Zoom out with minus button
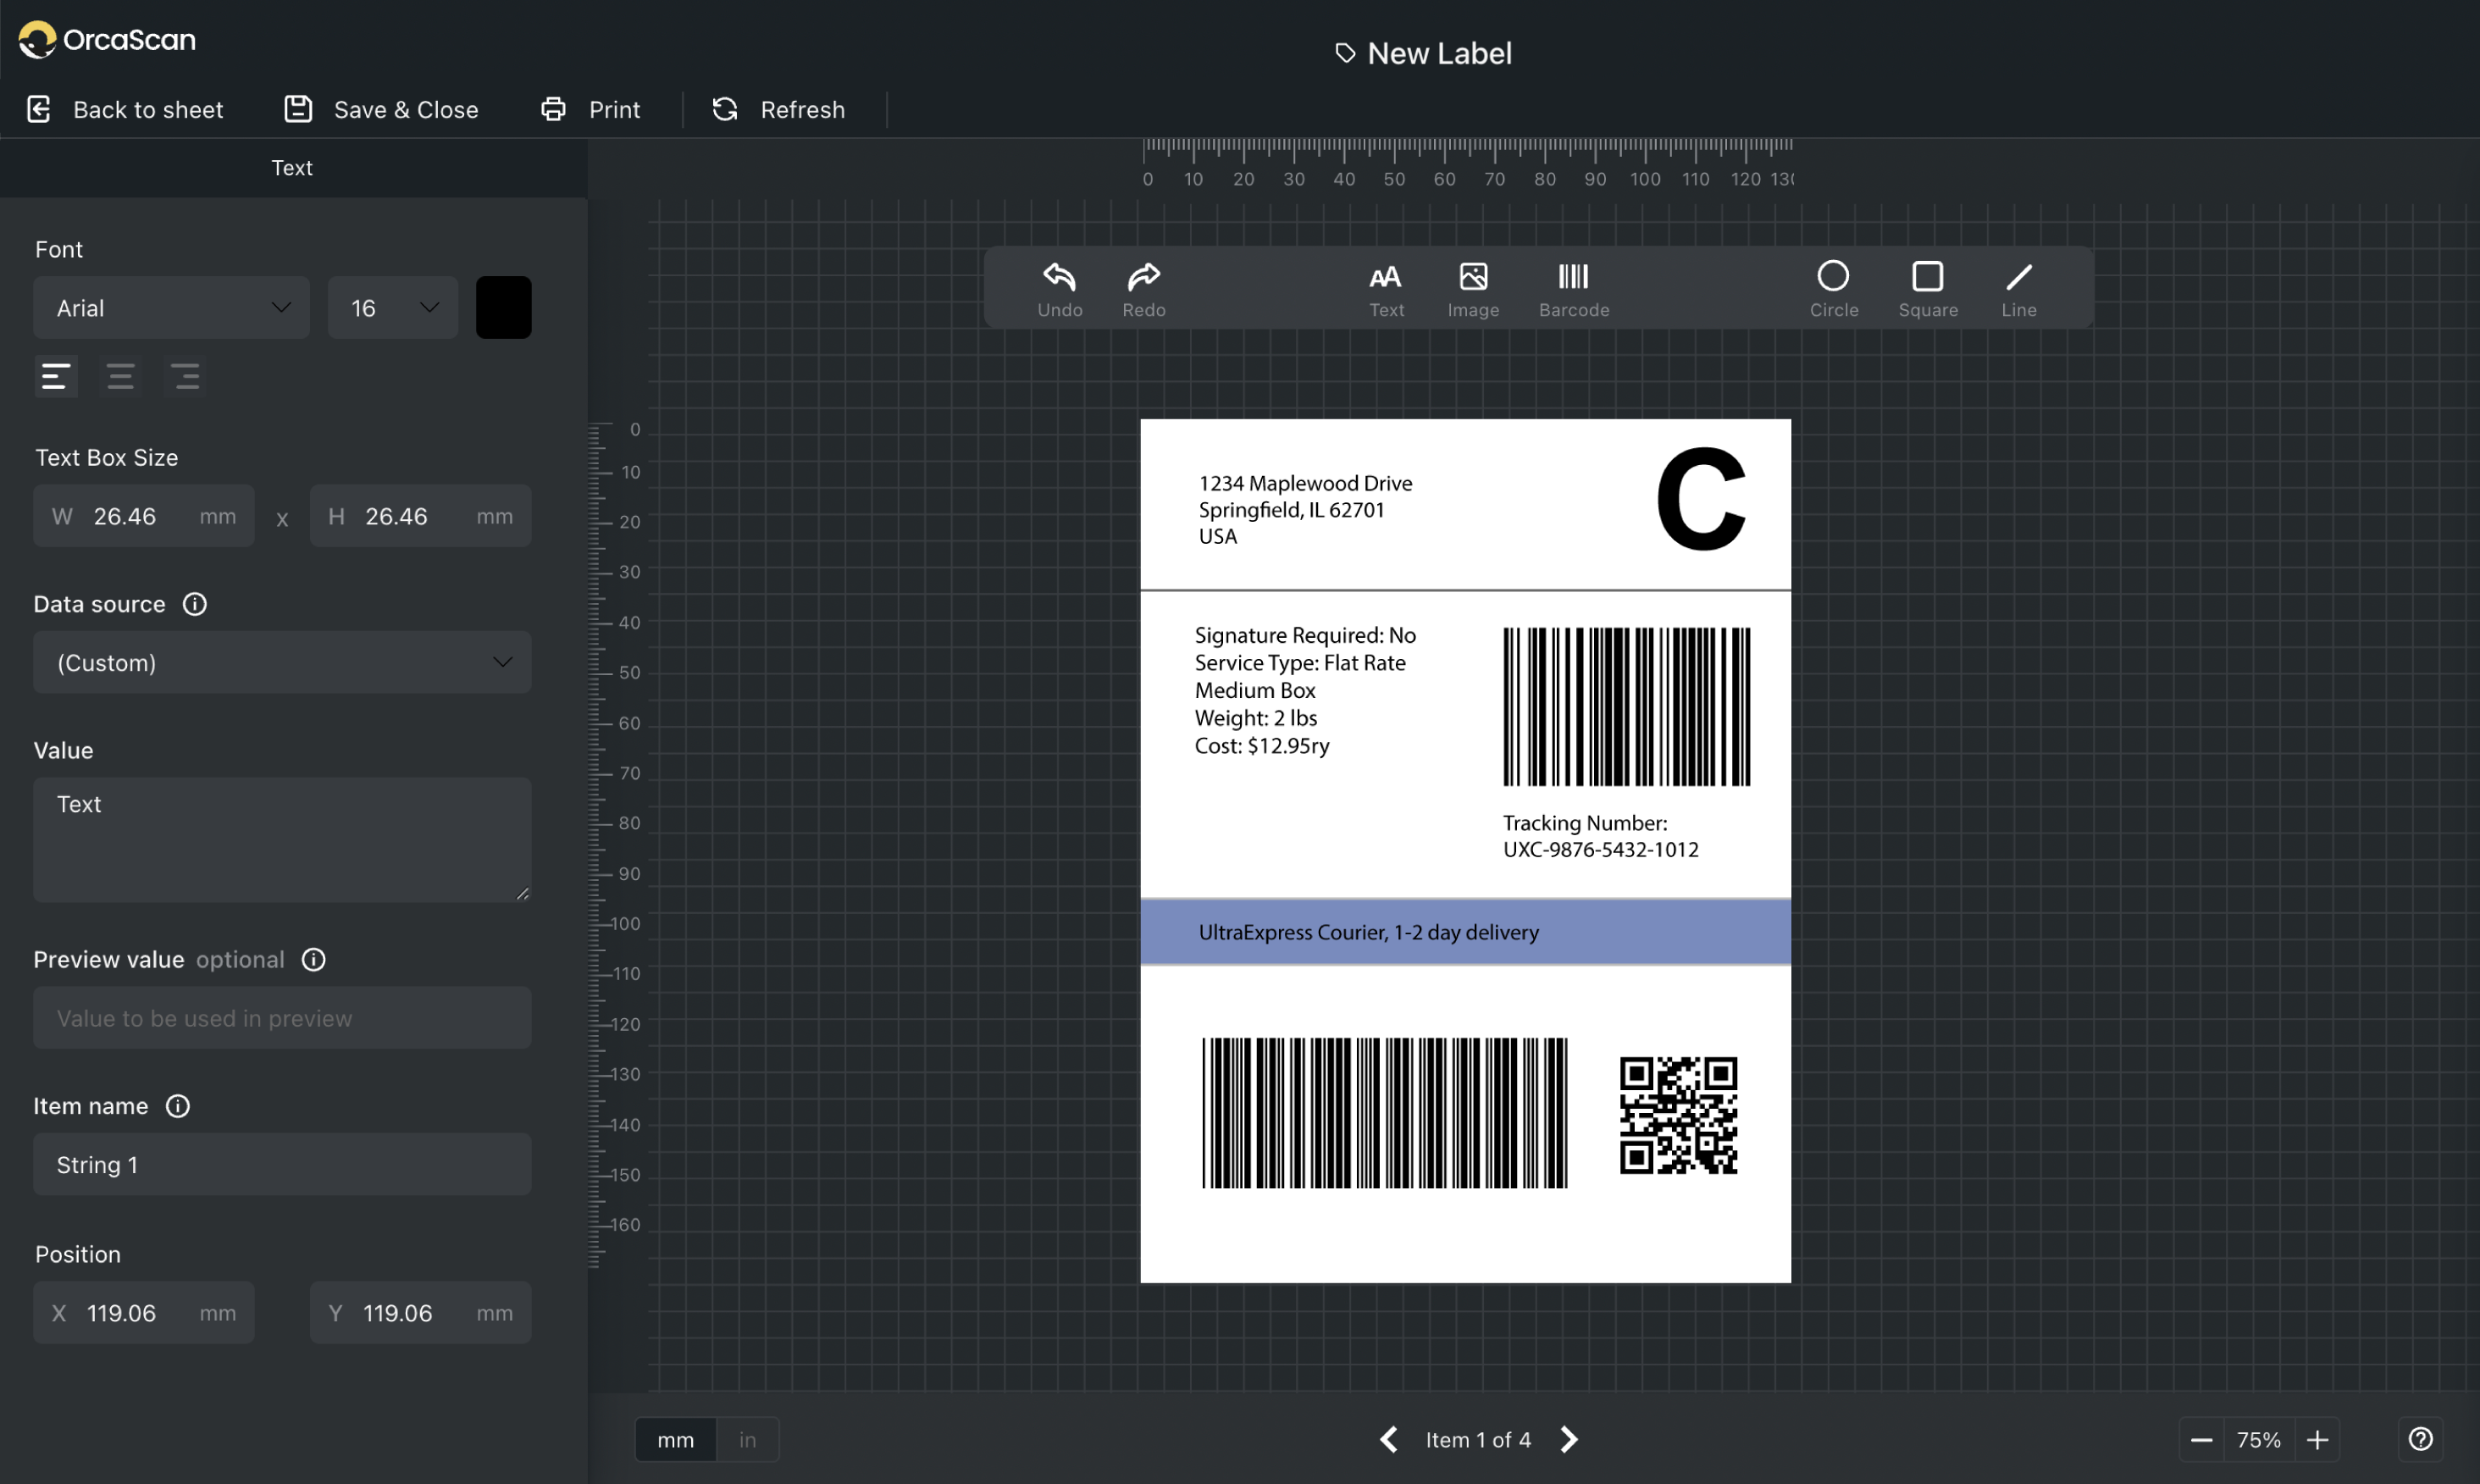 pyautogui.click(x=2201, y=1439)
